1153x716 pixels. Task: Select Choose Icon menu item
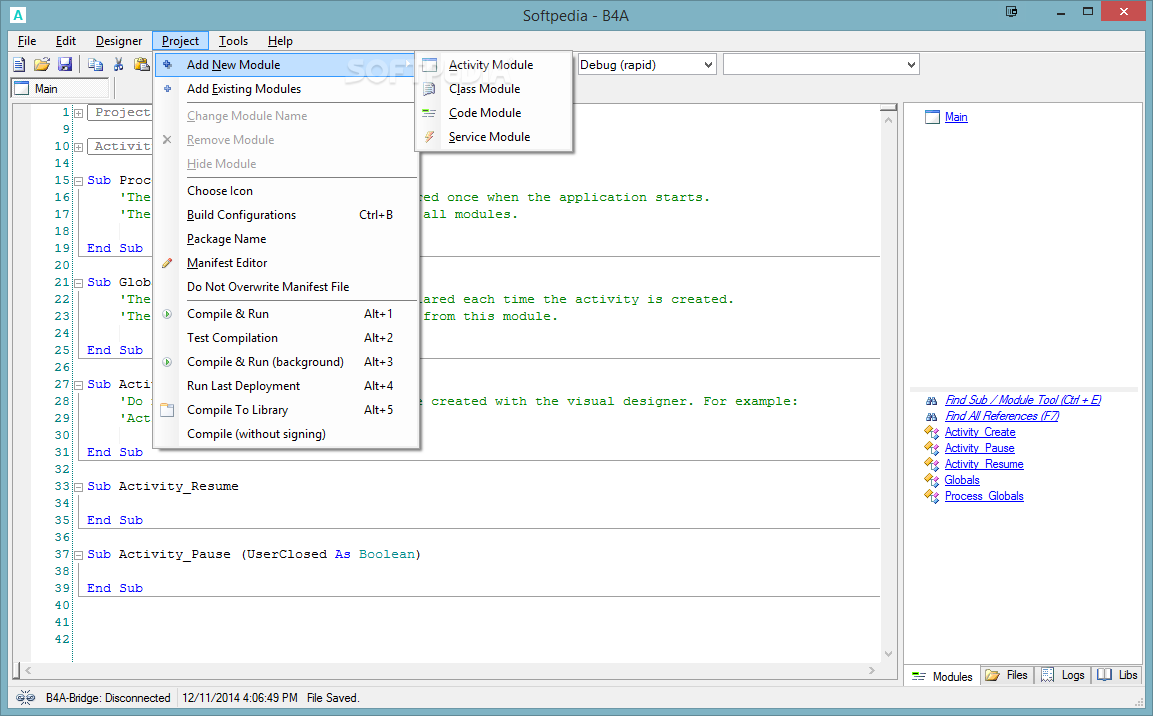point(287,191)
